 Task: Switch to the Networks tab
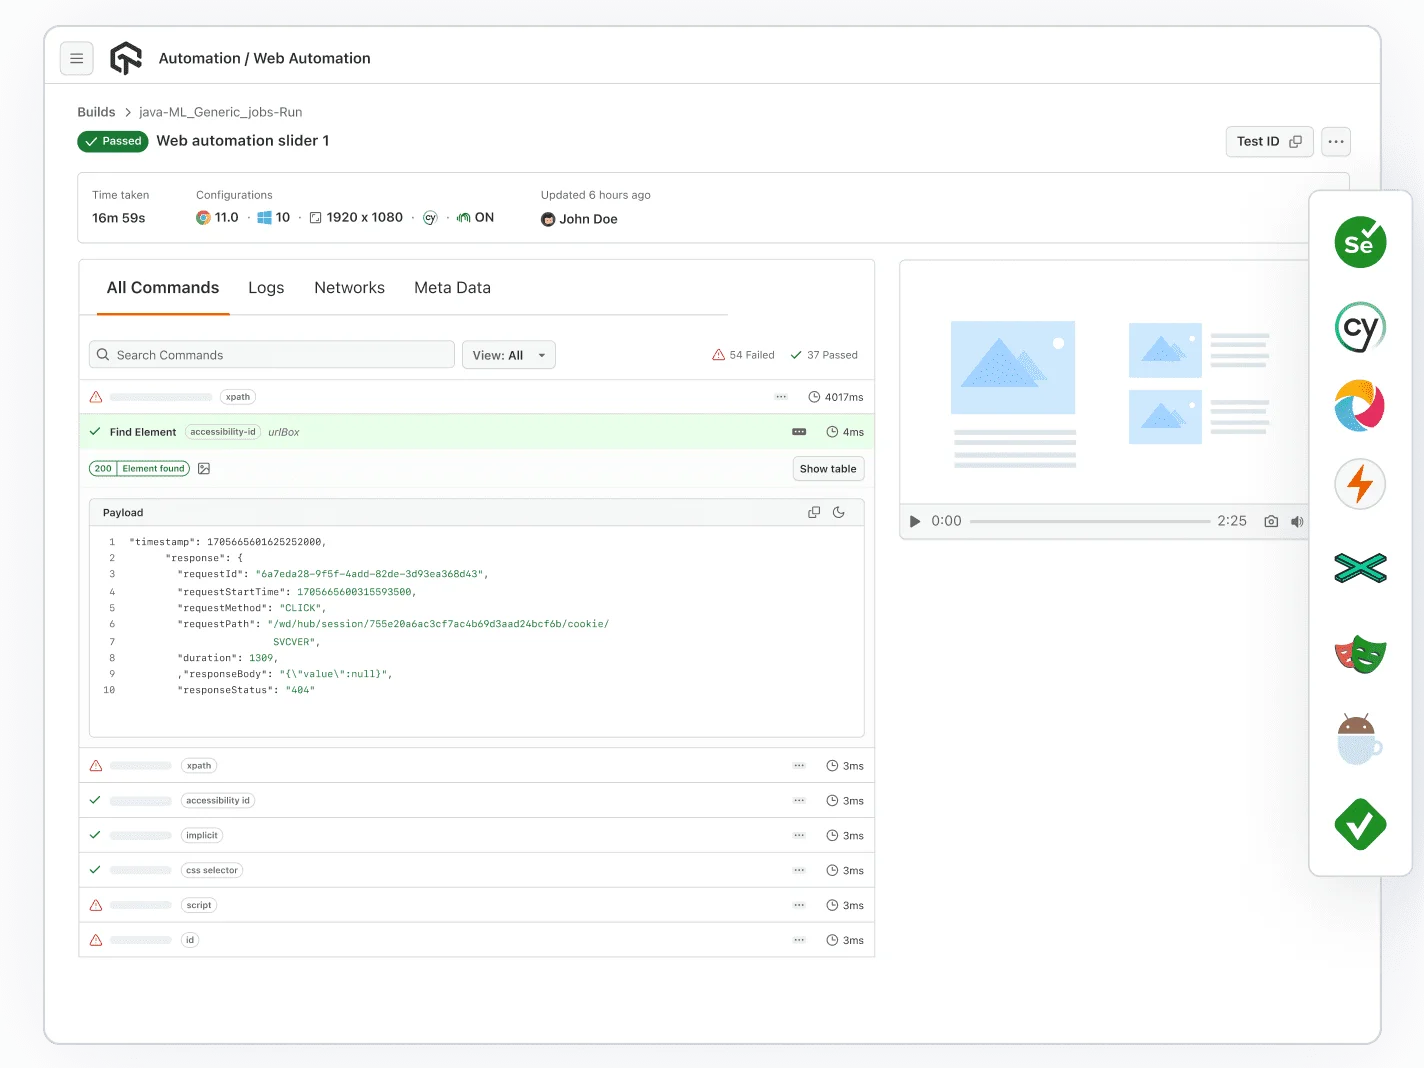tap(349, 288)
